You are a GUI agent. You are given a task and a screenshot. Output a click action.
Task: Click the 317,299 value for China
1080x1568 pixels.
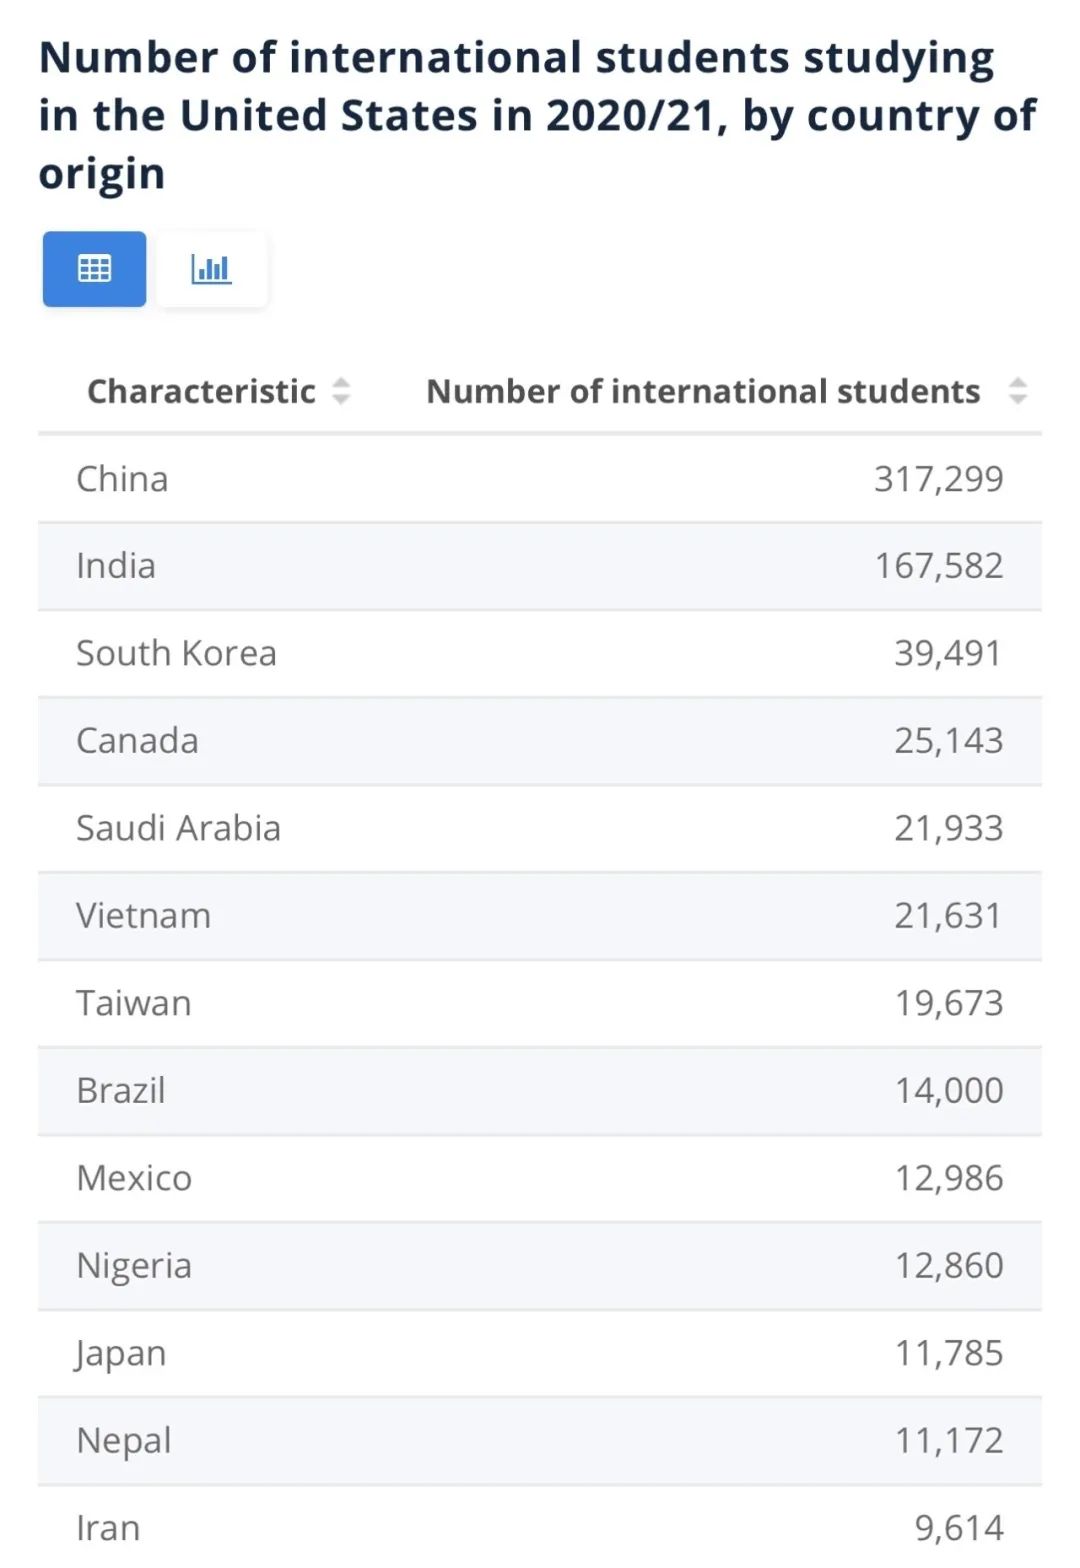938,479
